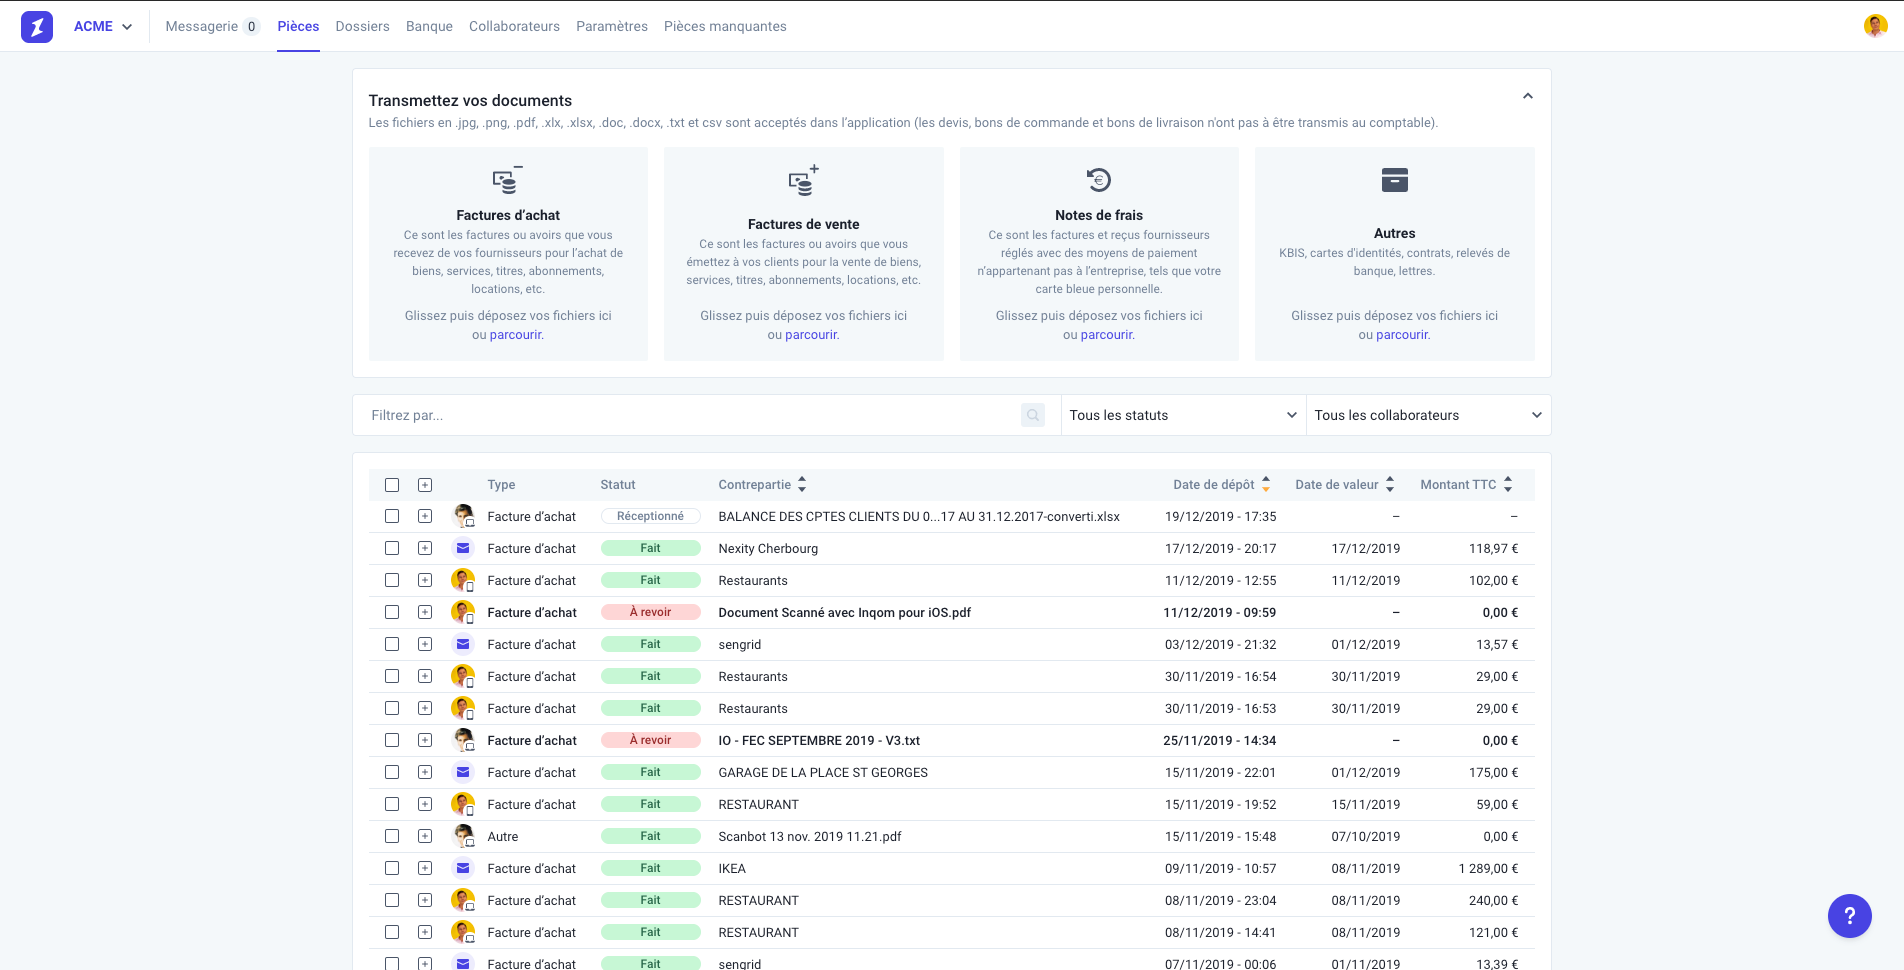Sort by Montant TTC column arrows
1904x970 pixels.
pyautogui.click(x=1508, y=485)
